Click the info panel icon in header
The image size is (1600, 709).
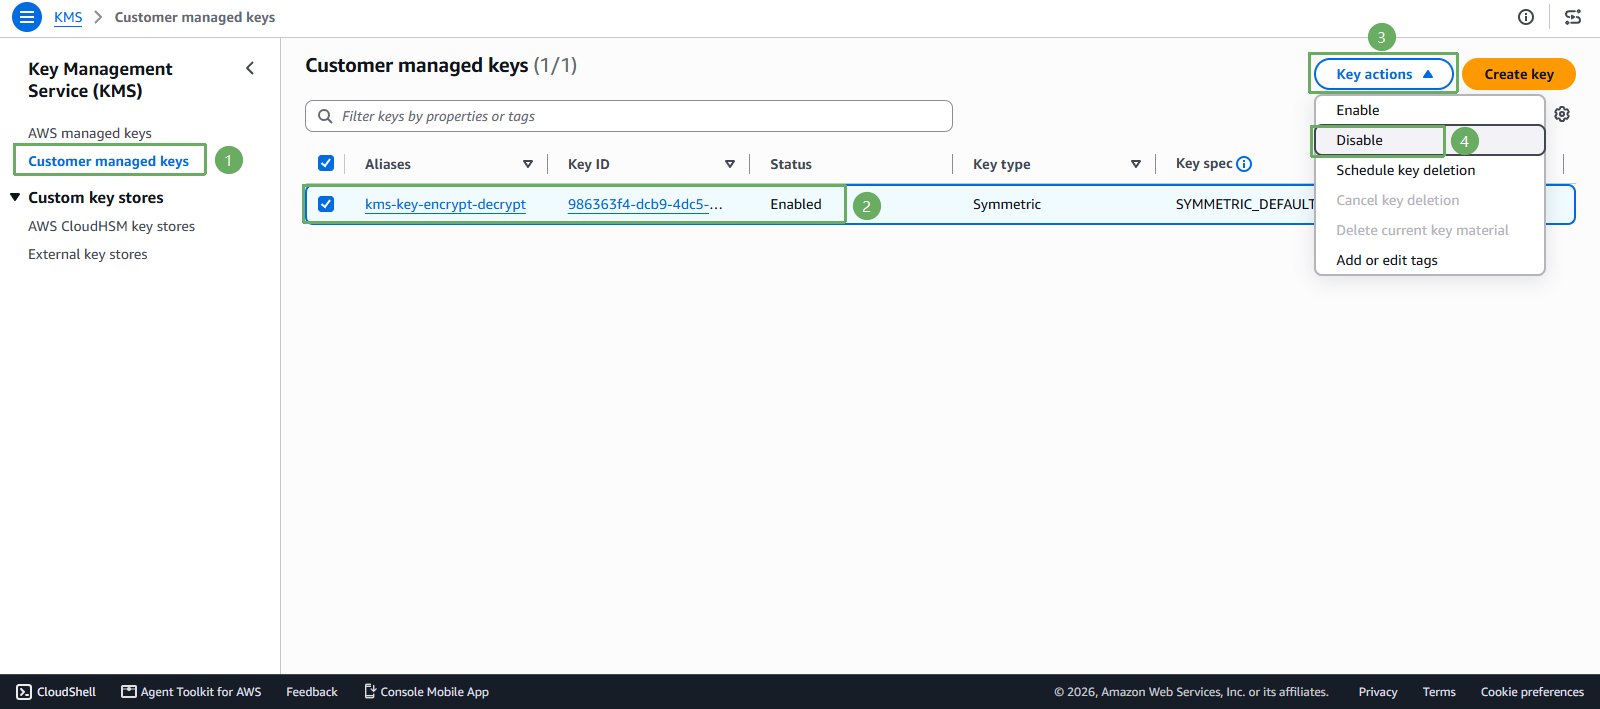tap(1526, 17)
